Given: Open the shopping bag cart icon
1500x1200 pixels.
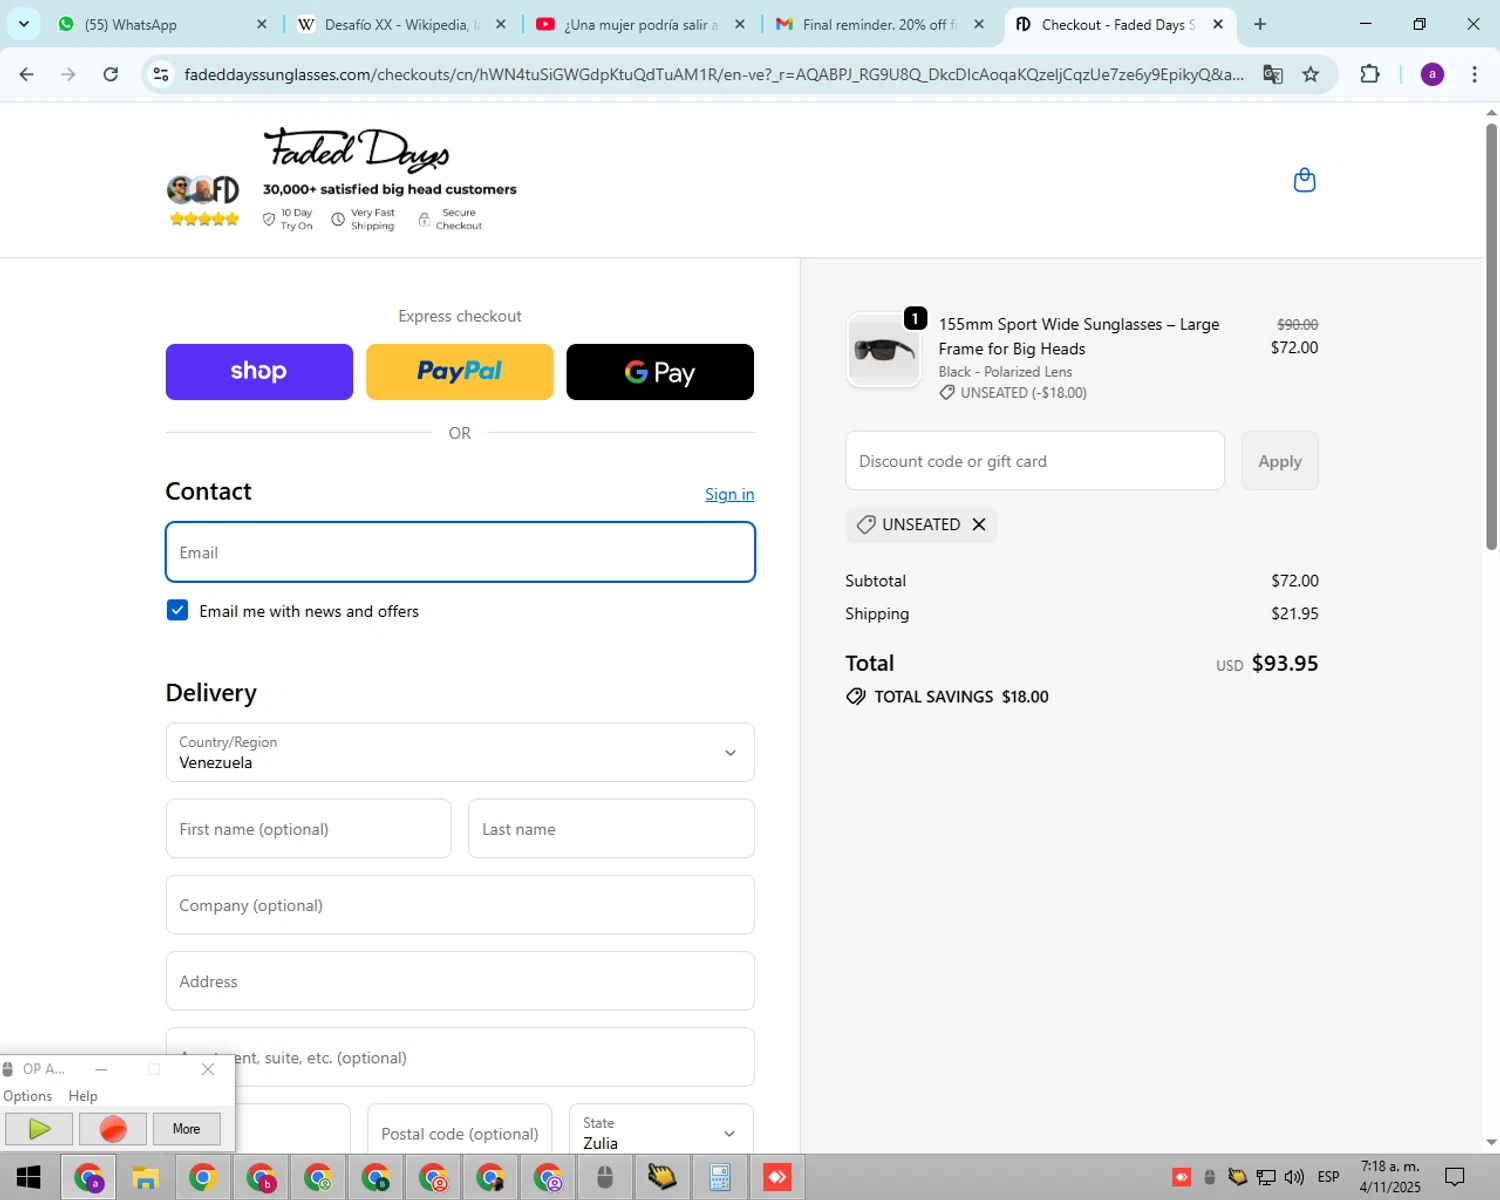Looking at the screenshot, I should [x=1304, y=180].
